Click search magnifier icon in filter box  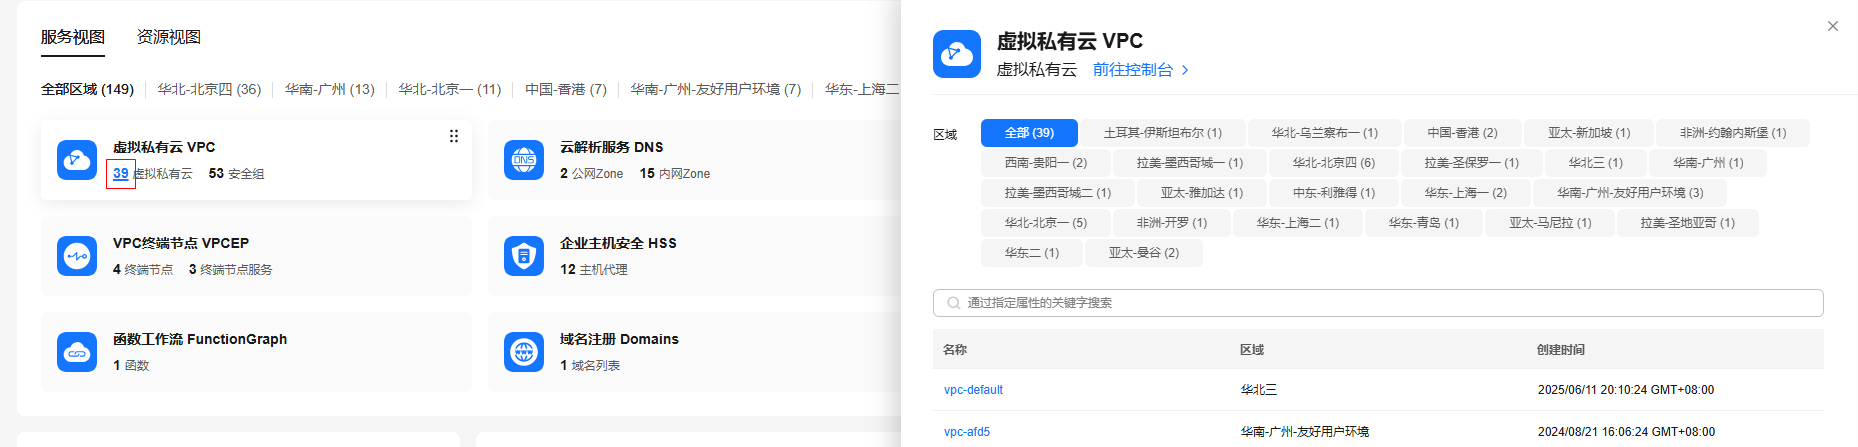tap(953, 303)
